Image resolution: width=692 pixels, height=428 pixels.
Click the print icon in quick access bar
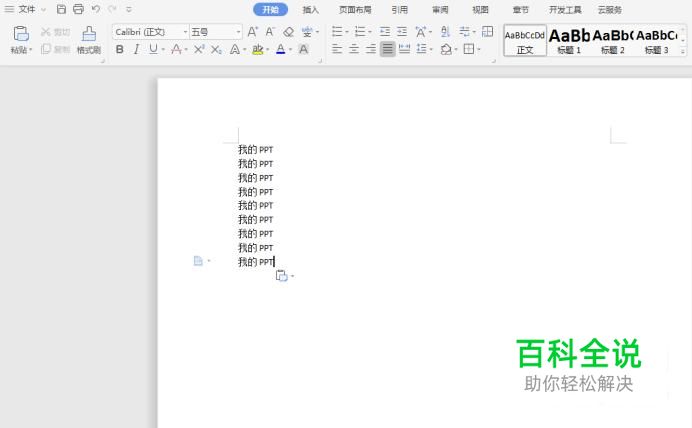pyautogui.click(x=78, y=9)
